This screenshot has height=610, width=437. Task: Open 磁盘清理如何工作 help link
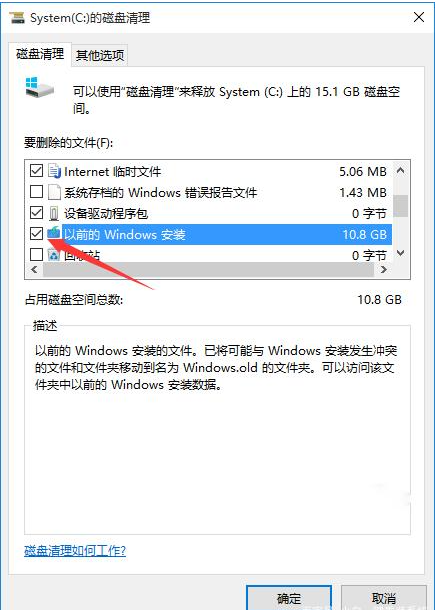[x=75, y=550]
